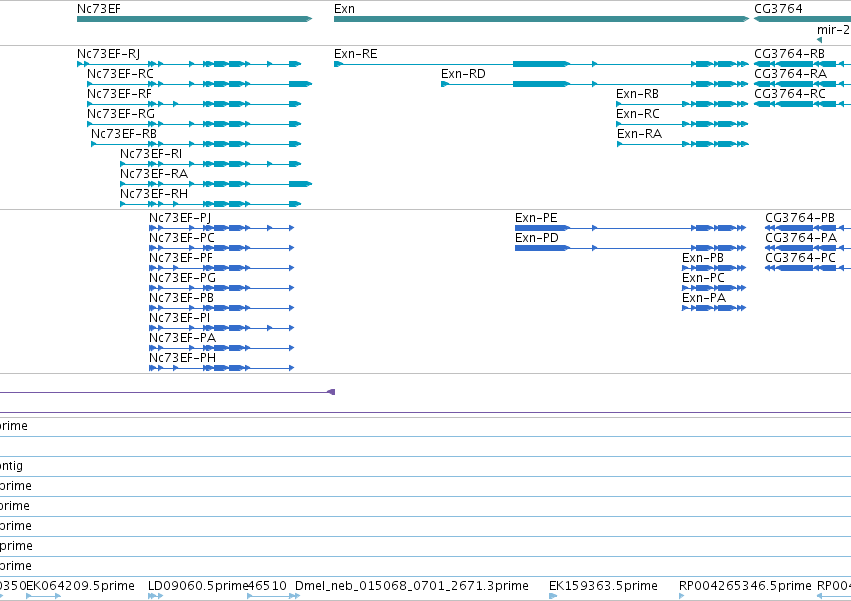This screenshot has width=851, height=601.
Task: Click the large exon of Exn-RE
Action: pyautogui.click(x=541, y=64)
